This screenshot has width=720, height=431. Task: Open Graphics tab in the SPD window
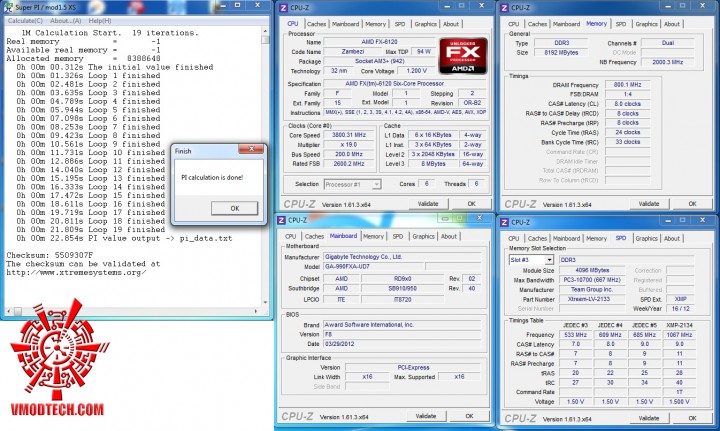click(647, 239)
